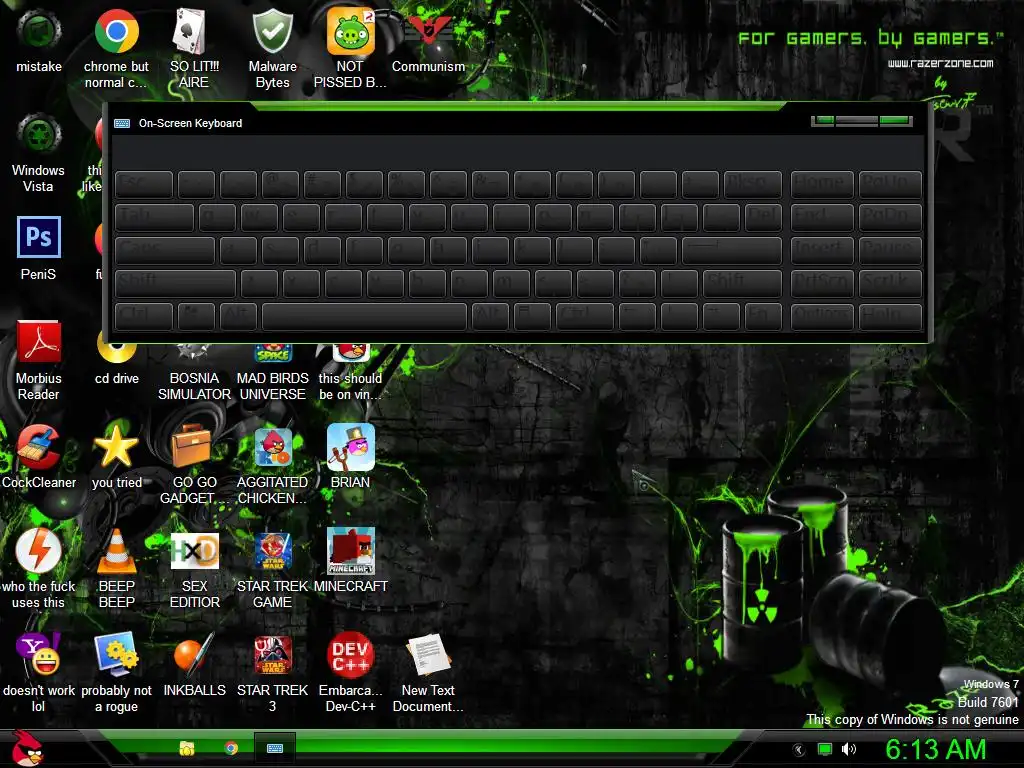Launch 'chrome but normal c...' shortcut

click(x=116, y=48)
